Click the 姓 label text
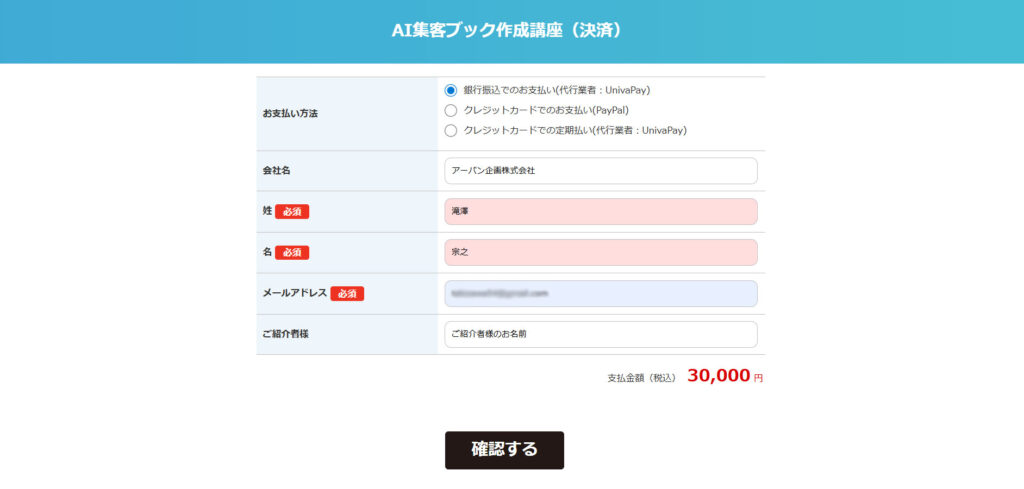This screenshot has height=489, width=1024. click(267, 212)
